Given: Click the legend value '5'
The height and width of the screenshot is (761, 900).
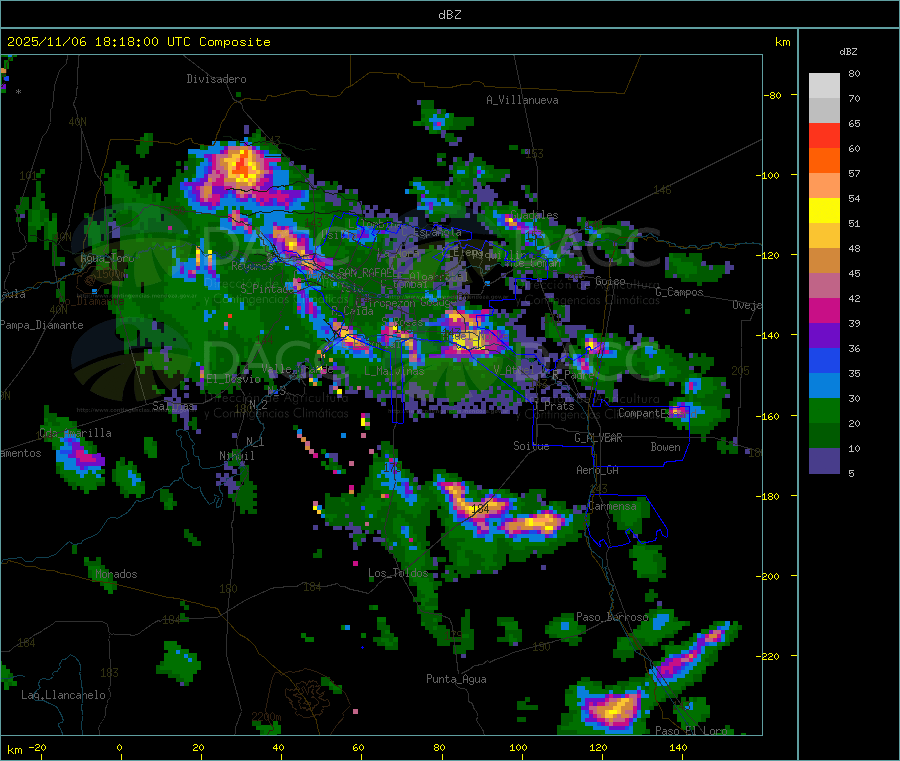Looking at the screenshot, I should point(851,473).
